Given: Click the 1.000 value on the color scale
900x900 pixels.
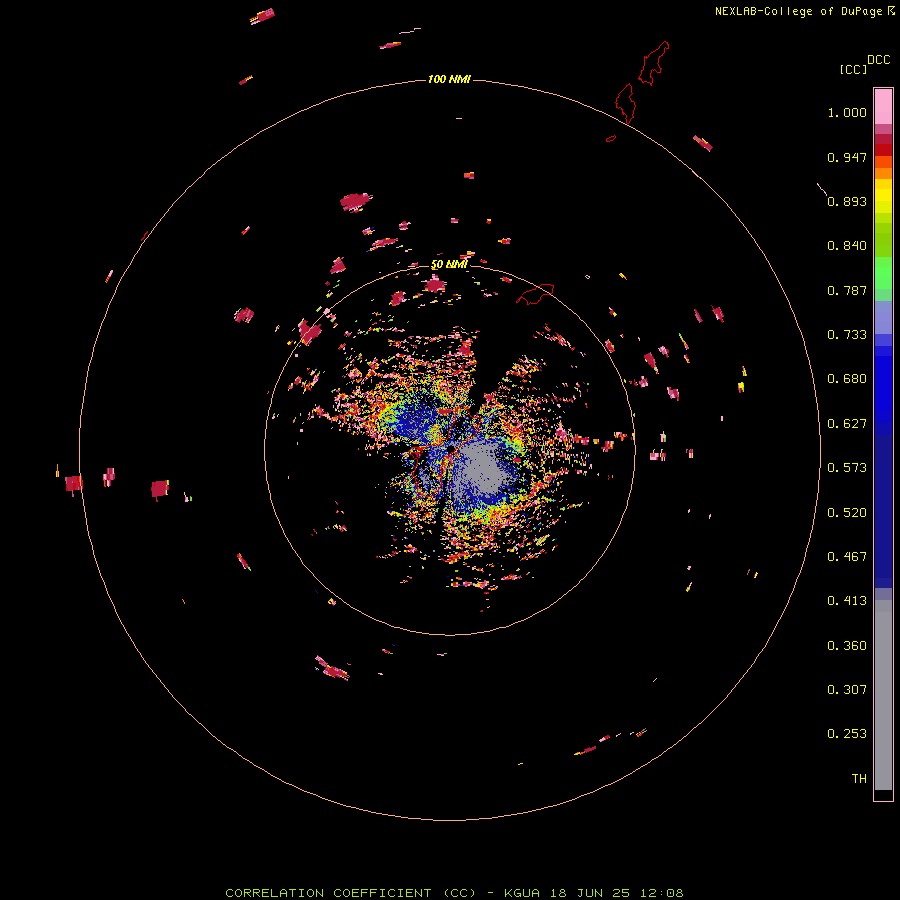Looking at the screenshot, I should [x=847, y=112].
